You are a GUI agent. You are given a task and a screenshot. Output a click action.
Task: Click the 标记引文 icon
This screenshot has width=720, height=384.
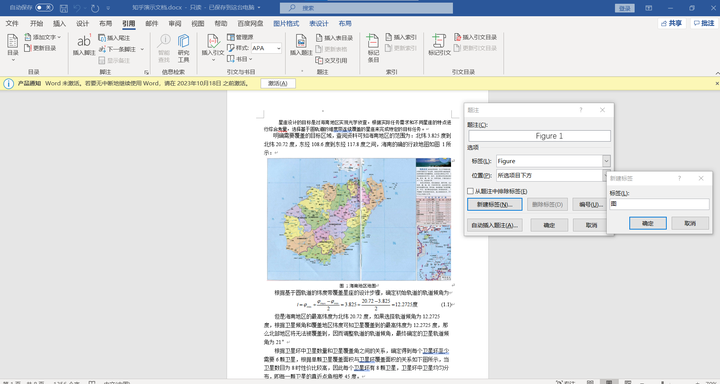[439, 41]
